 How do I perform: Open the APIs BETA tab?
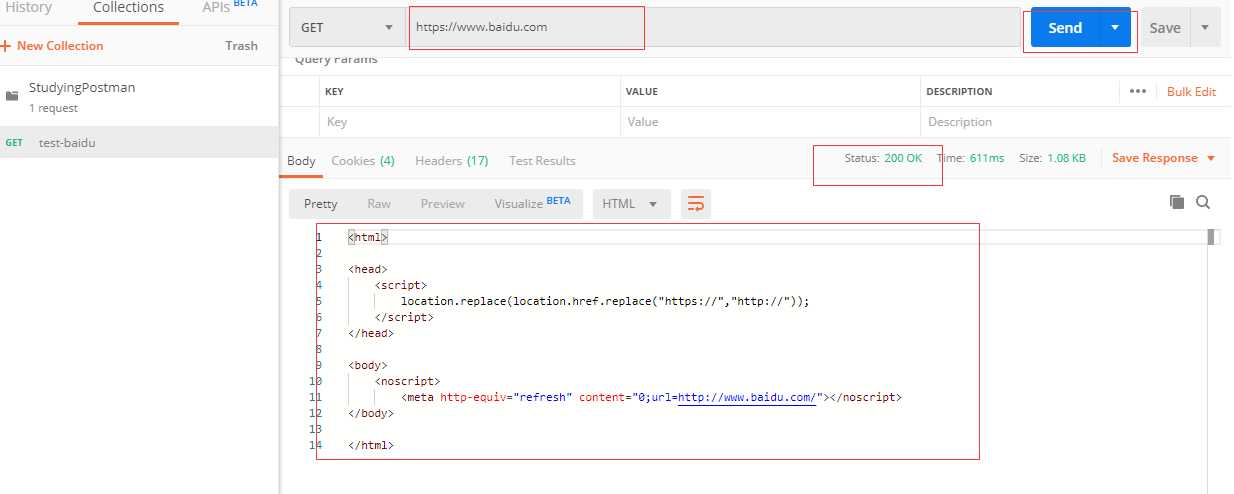point(229,7)
